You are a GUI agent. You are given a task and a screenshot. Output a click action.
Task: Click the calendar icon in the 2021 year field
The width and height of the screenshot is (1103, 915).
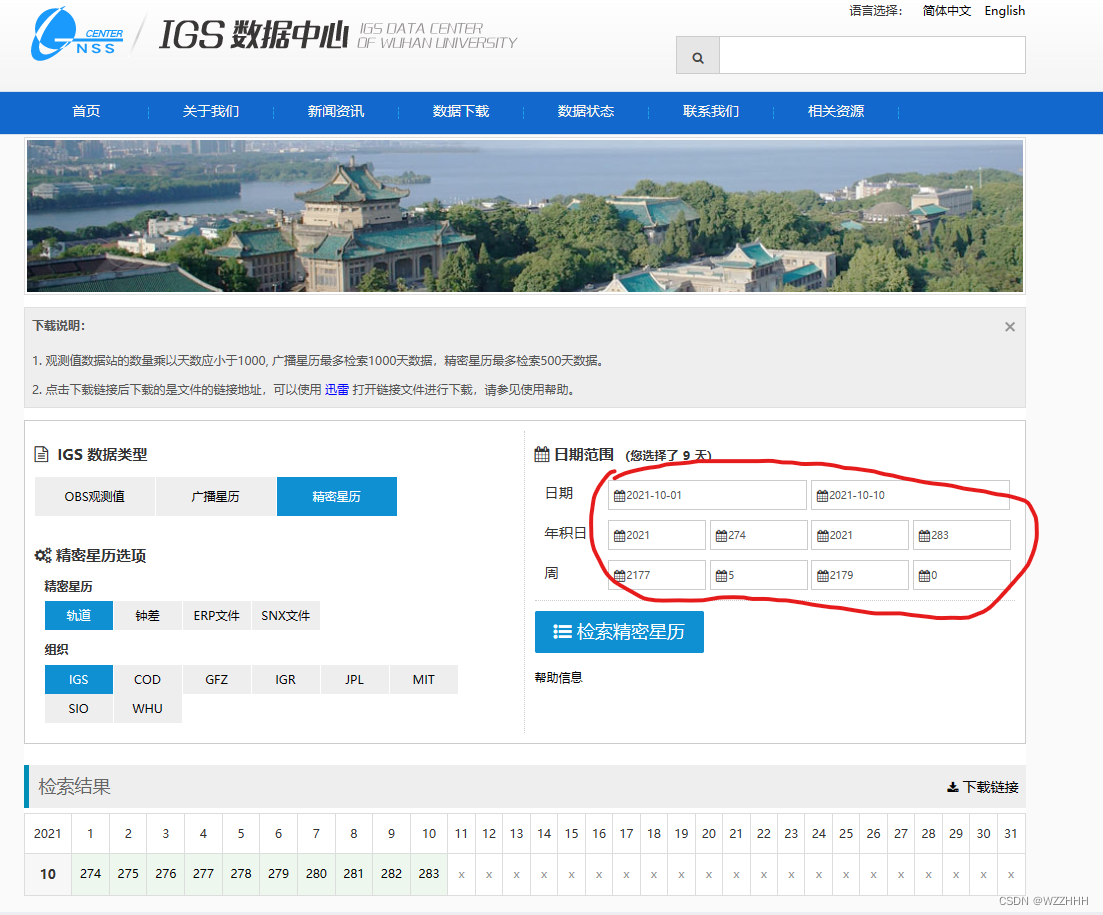point(622,535)
